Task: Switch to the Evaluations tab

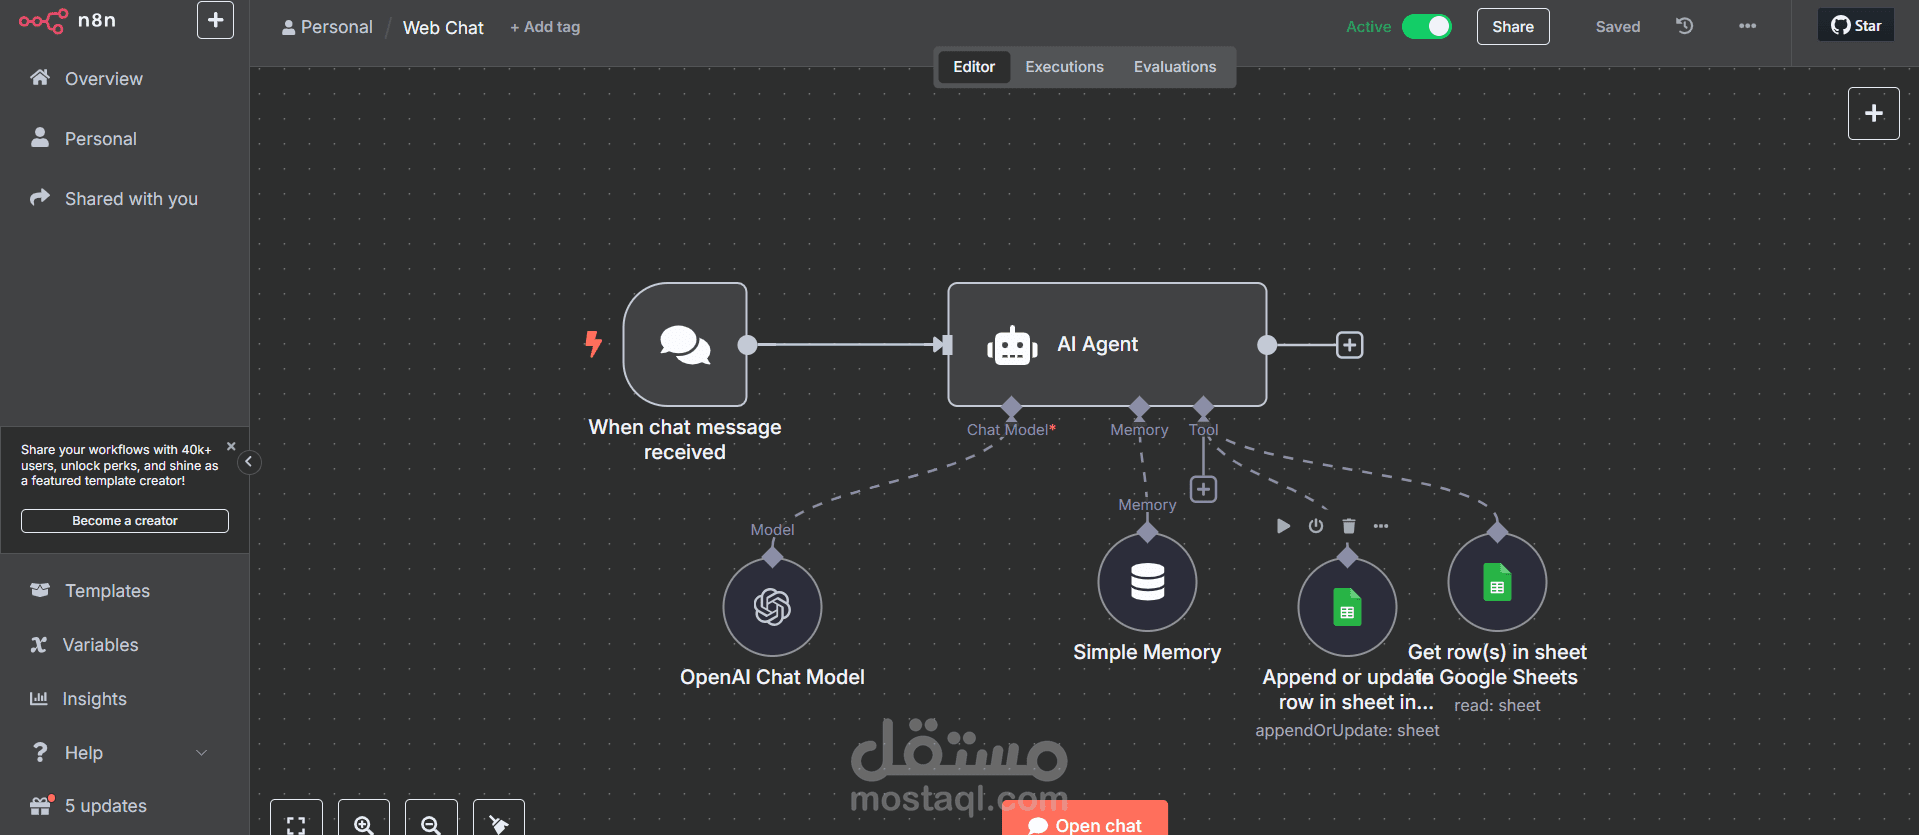Action: click(1175, 67)
